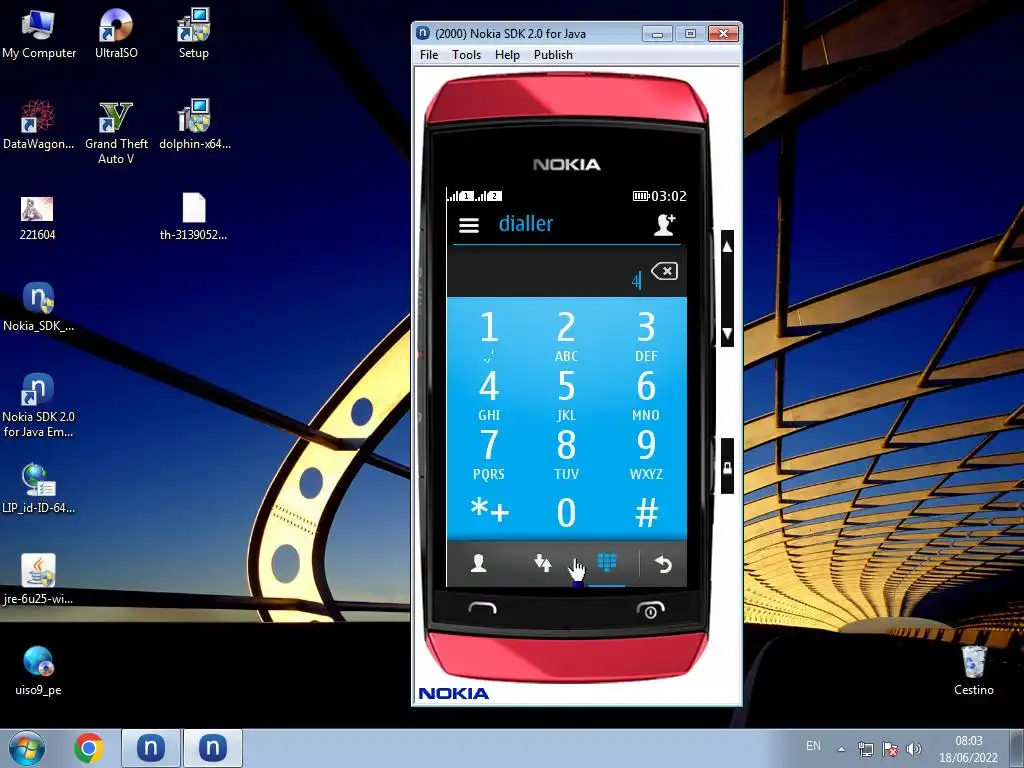Select th-3139052 file icon
Viewport: 1024px width, 768px height.
193,217
